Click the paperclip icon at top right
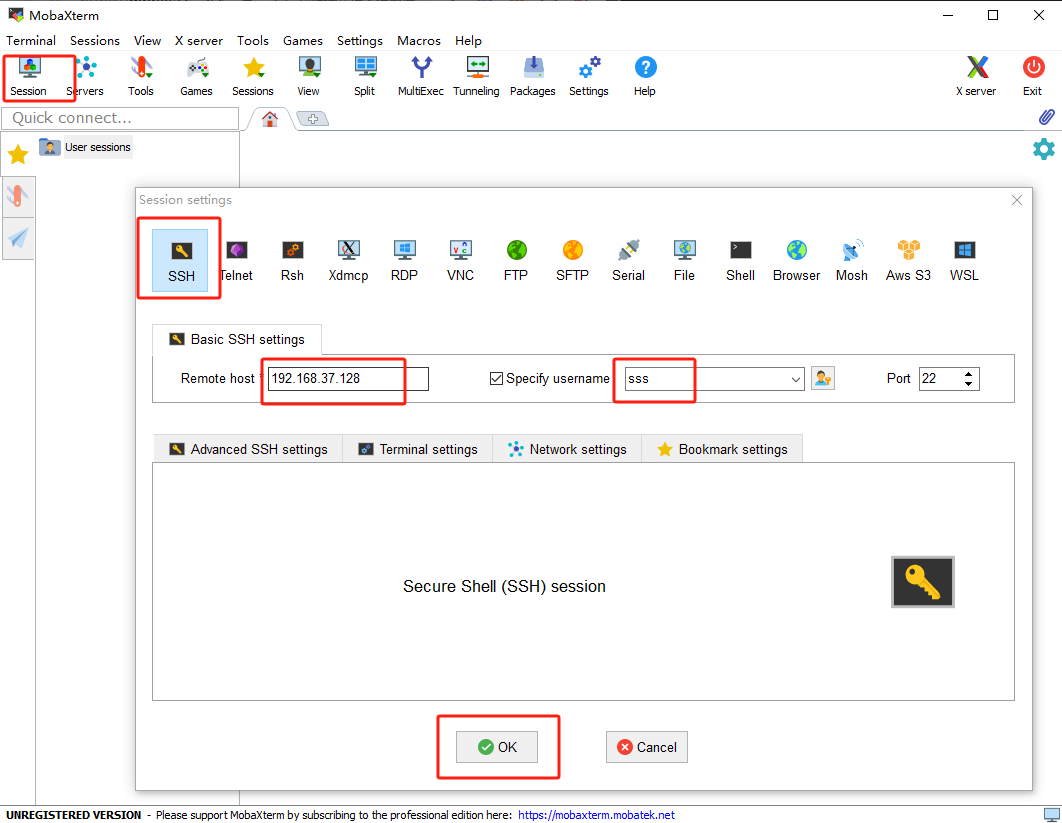Image resolution: width=1062 pixels, height=823 pixels. pos(1046,117)
